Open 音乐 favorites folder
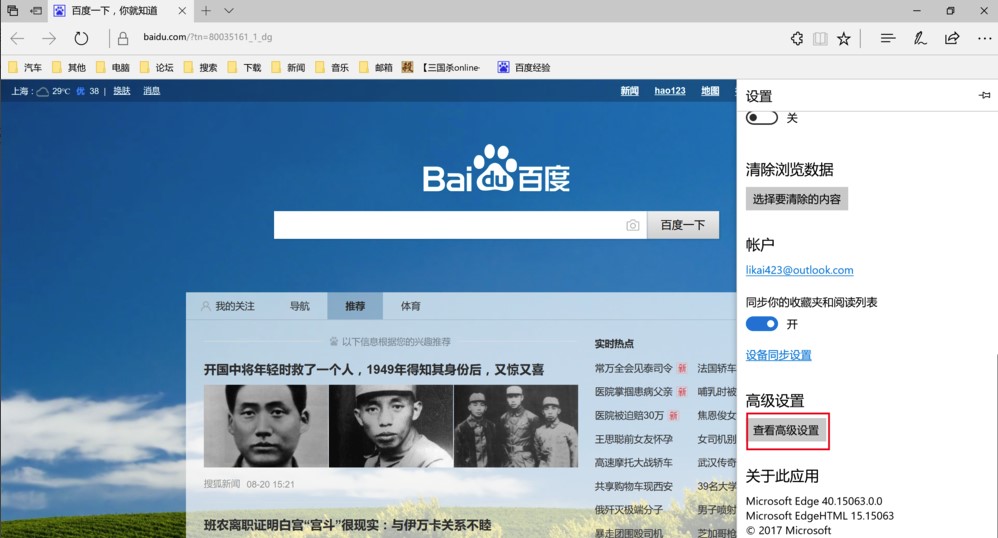998x538 pixels. [x=332, y=67]
